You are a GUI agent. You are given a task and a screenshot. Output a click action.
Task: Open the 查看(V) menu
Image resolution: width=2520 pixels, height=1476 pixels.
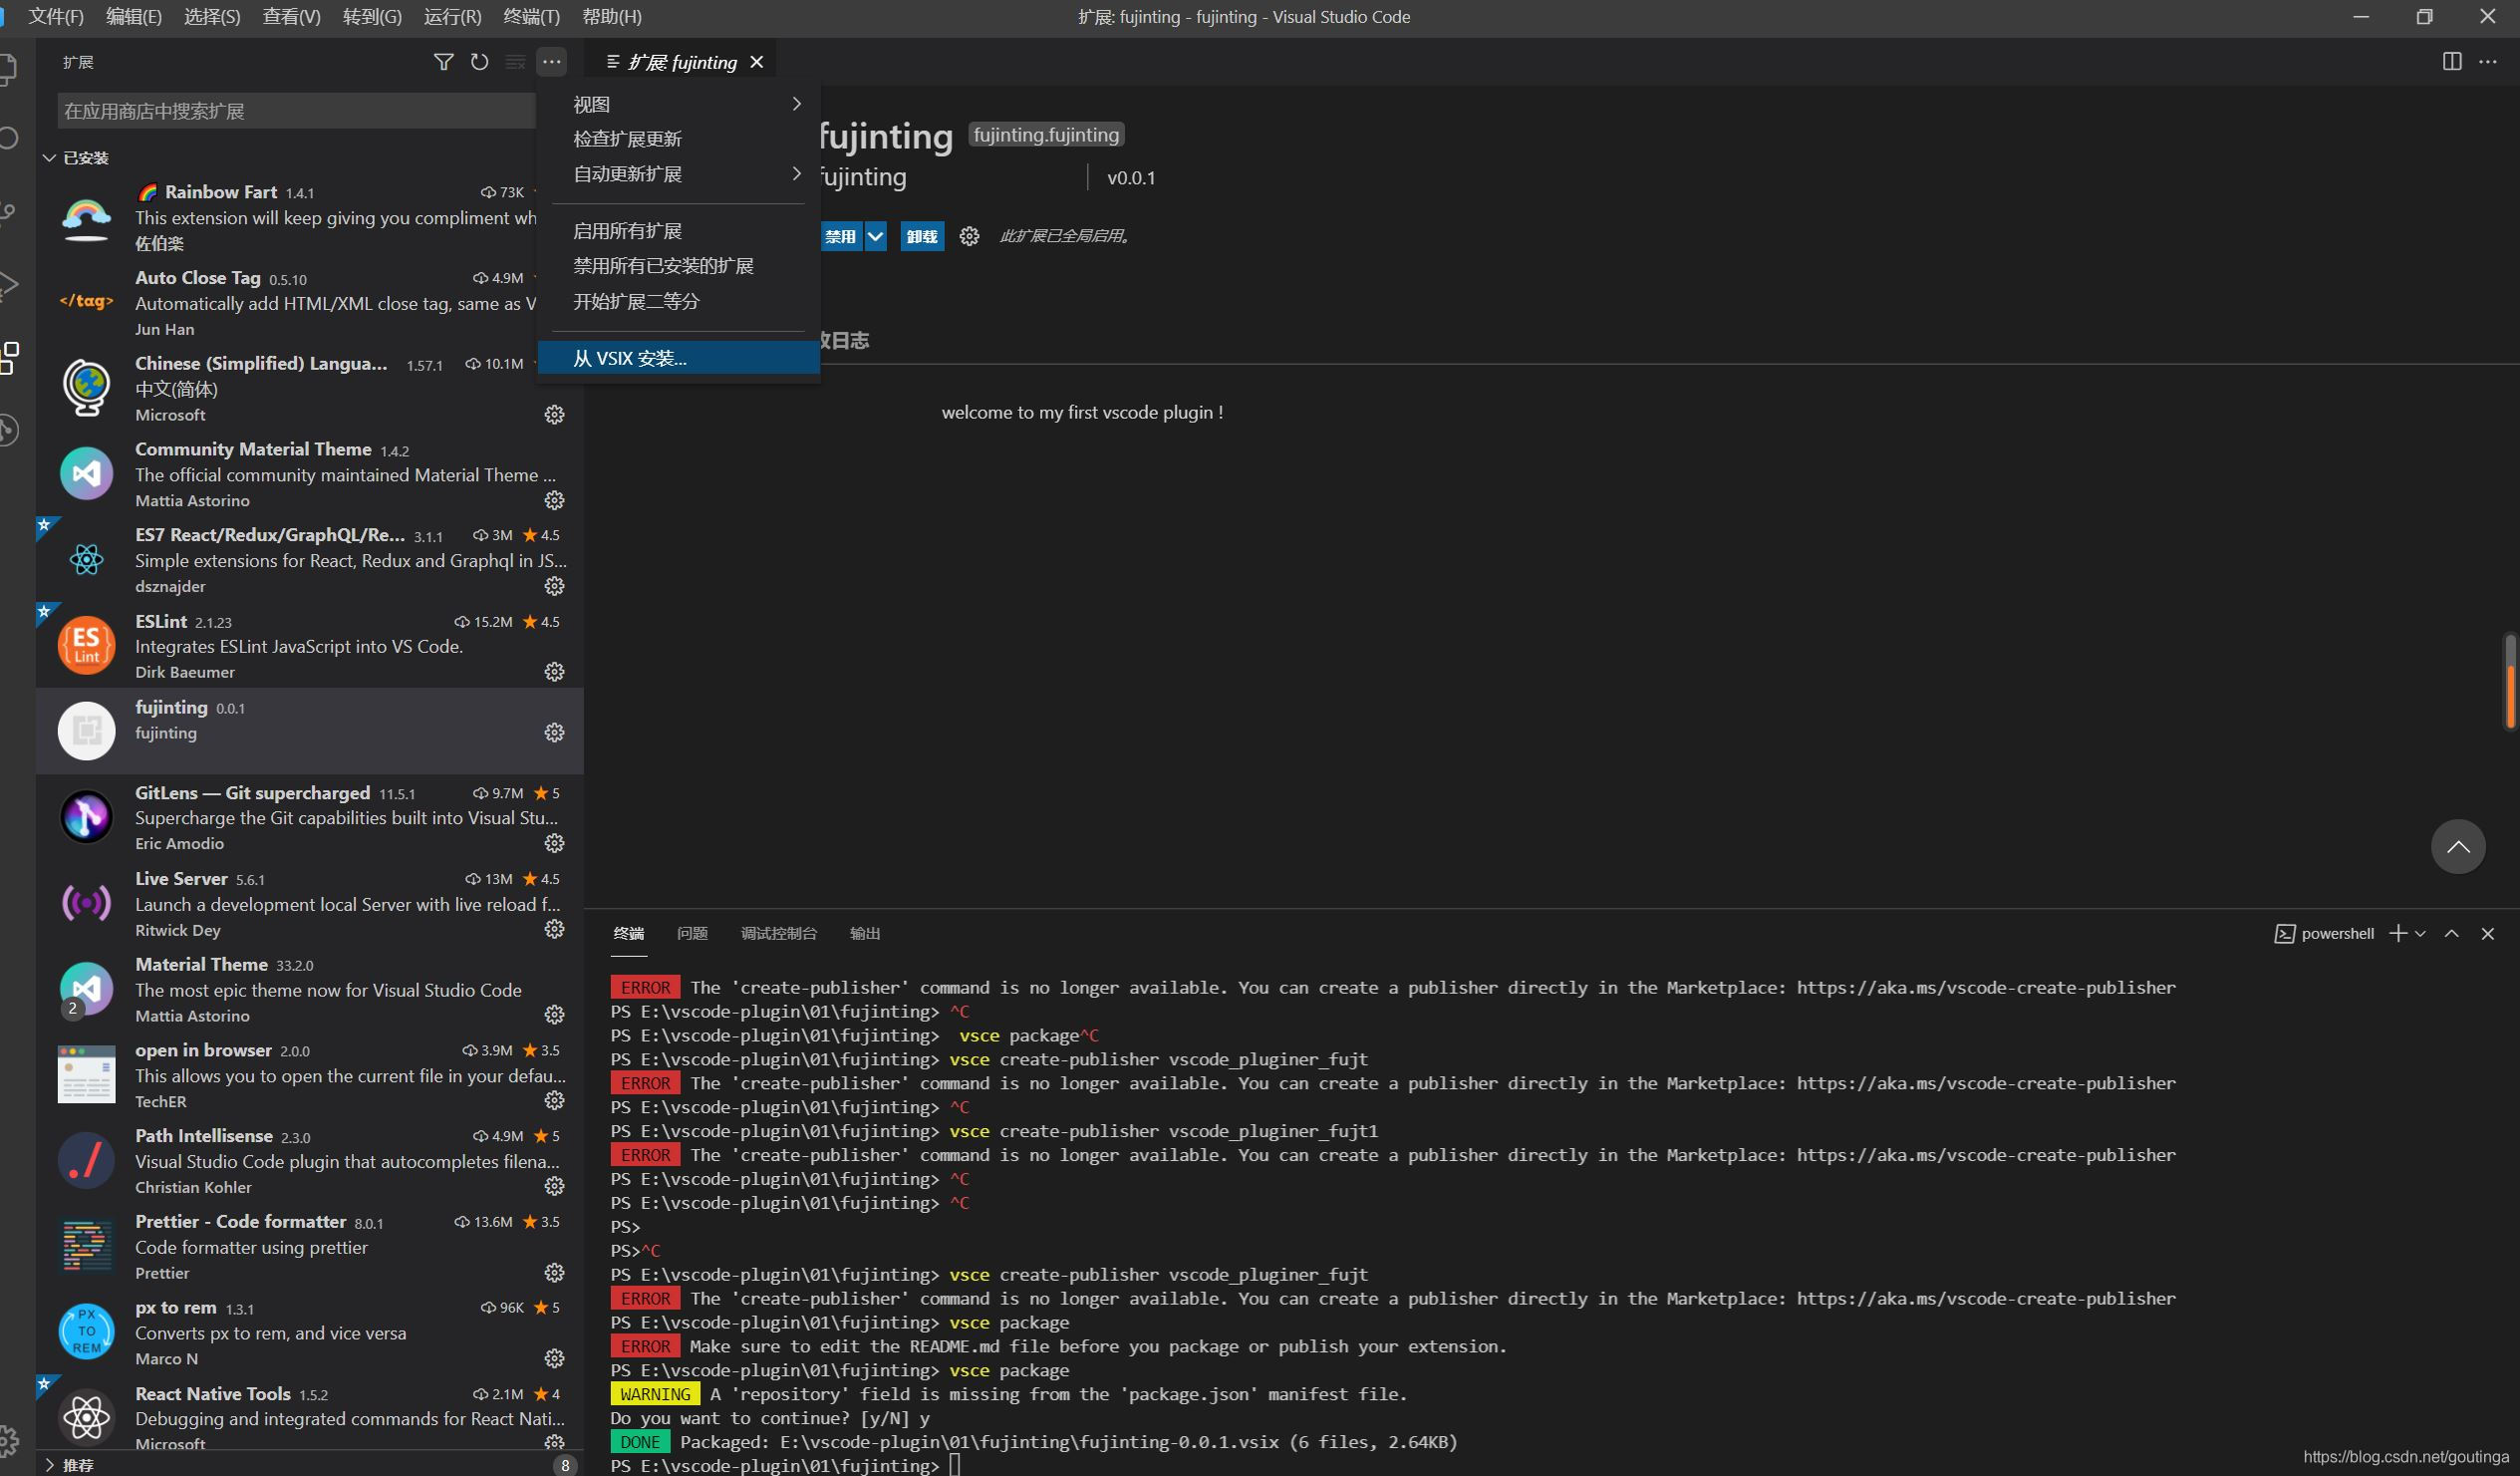point(291,17)
